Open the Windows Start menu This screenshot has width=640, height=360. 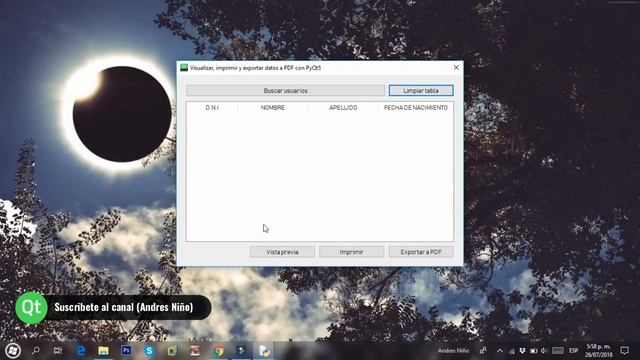13,351
